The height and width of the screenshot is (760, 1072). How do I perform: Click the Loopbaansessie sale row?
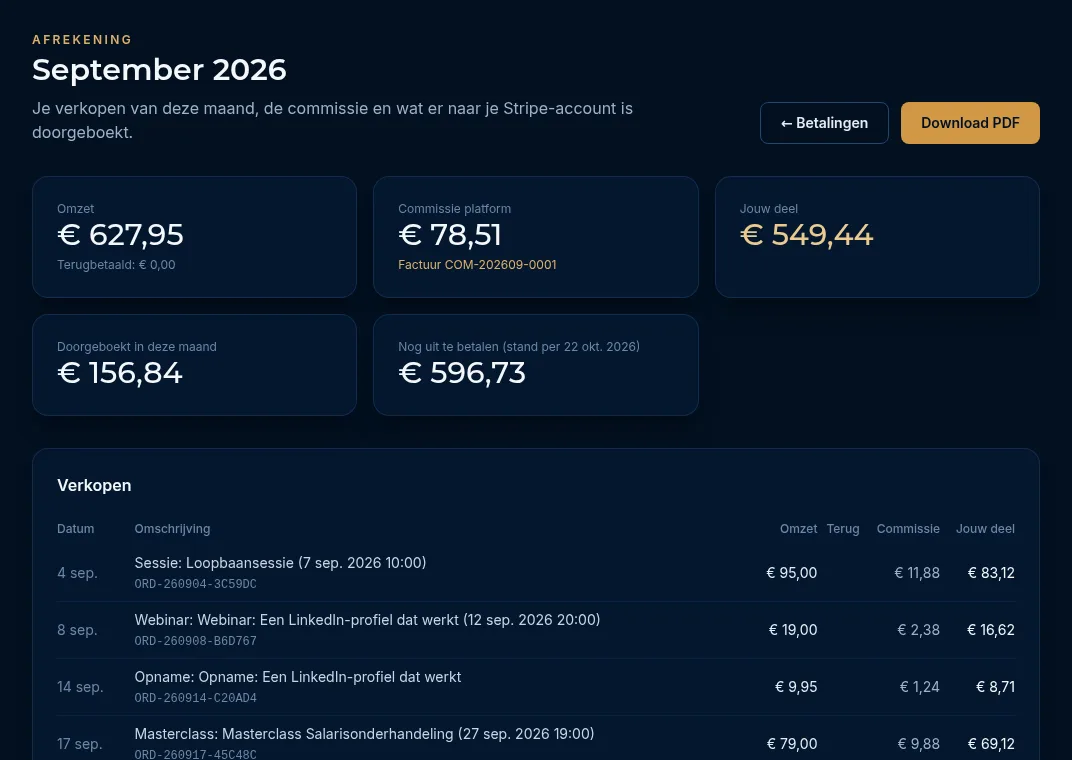(x=536, y=573)
